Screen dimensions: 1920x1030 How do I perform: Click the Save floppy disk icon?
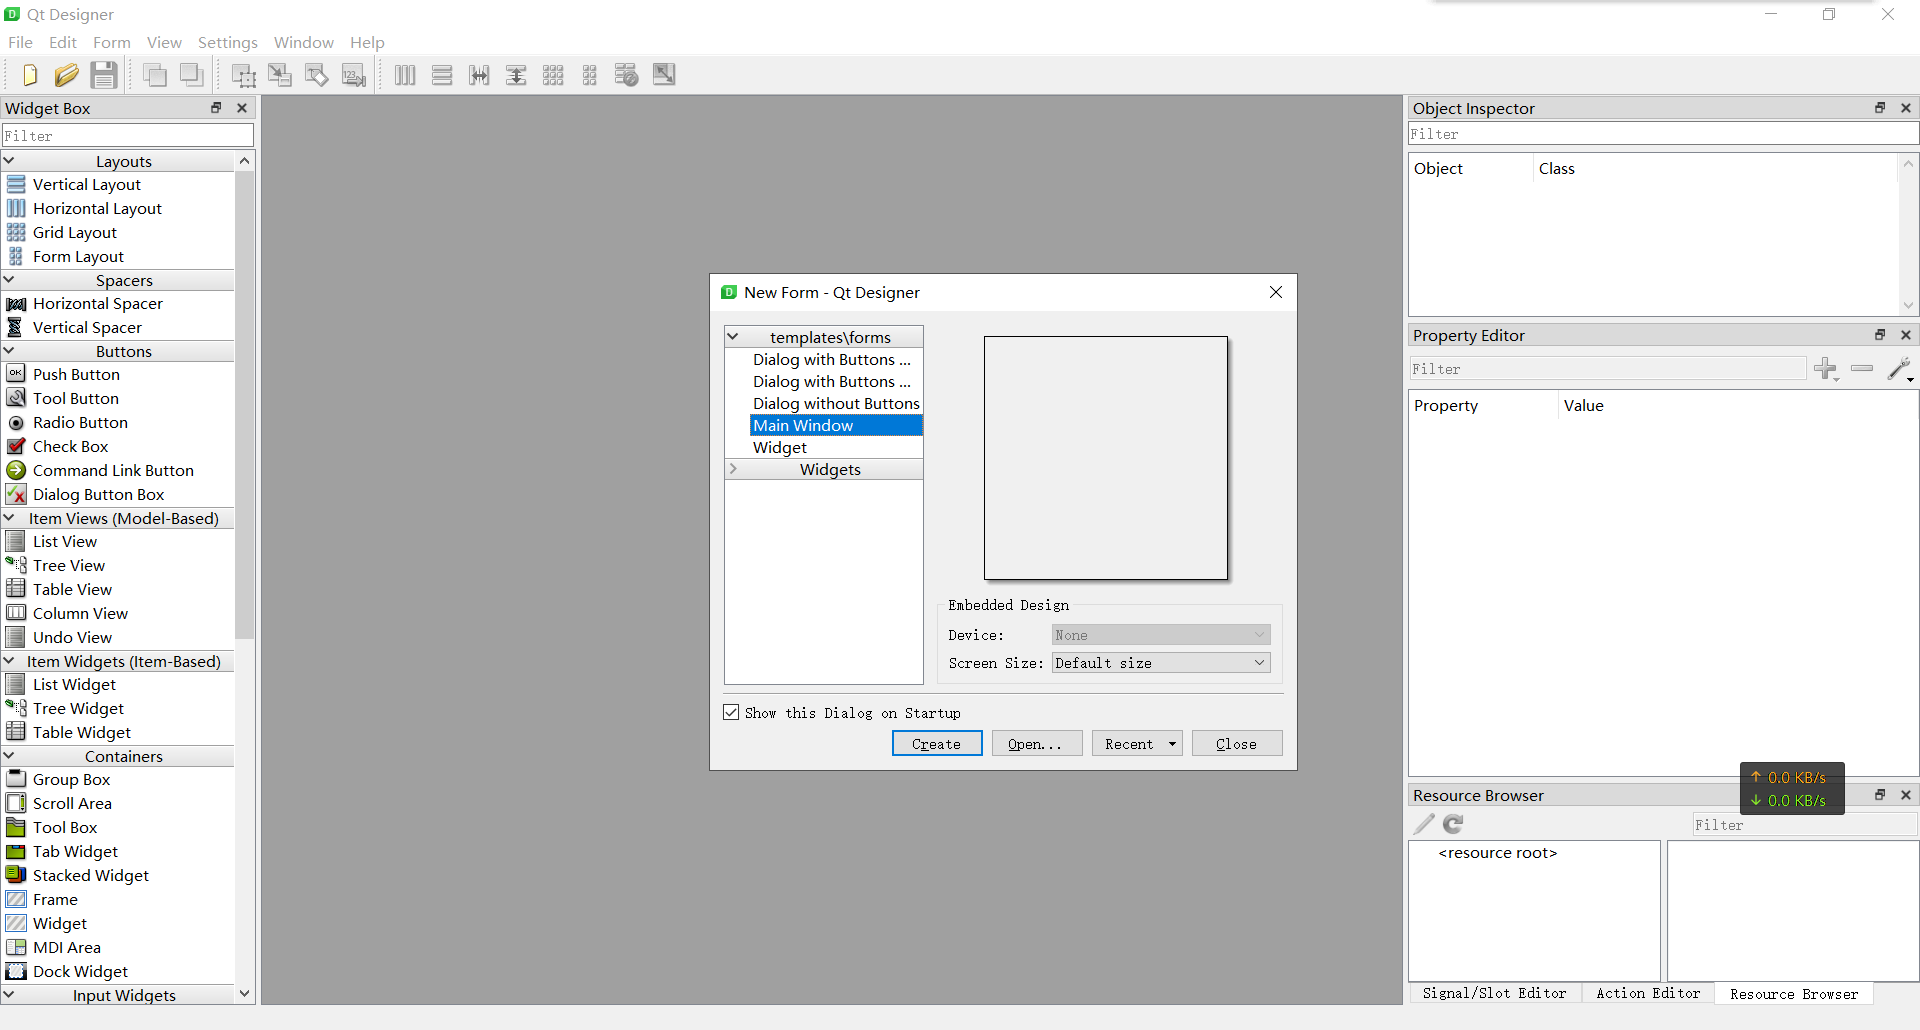(104, 75)
